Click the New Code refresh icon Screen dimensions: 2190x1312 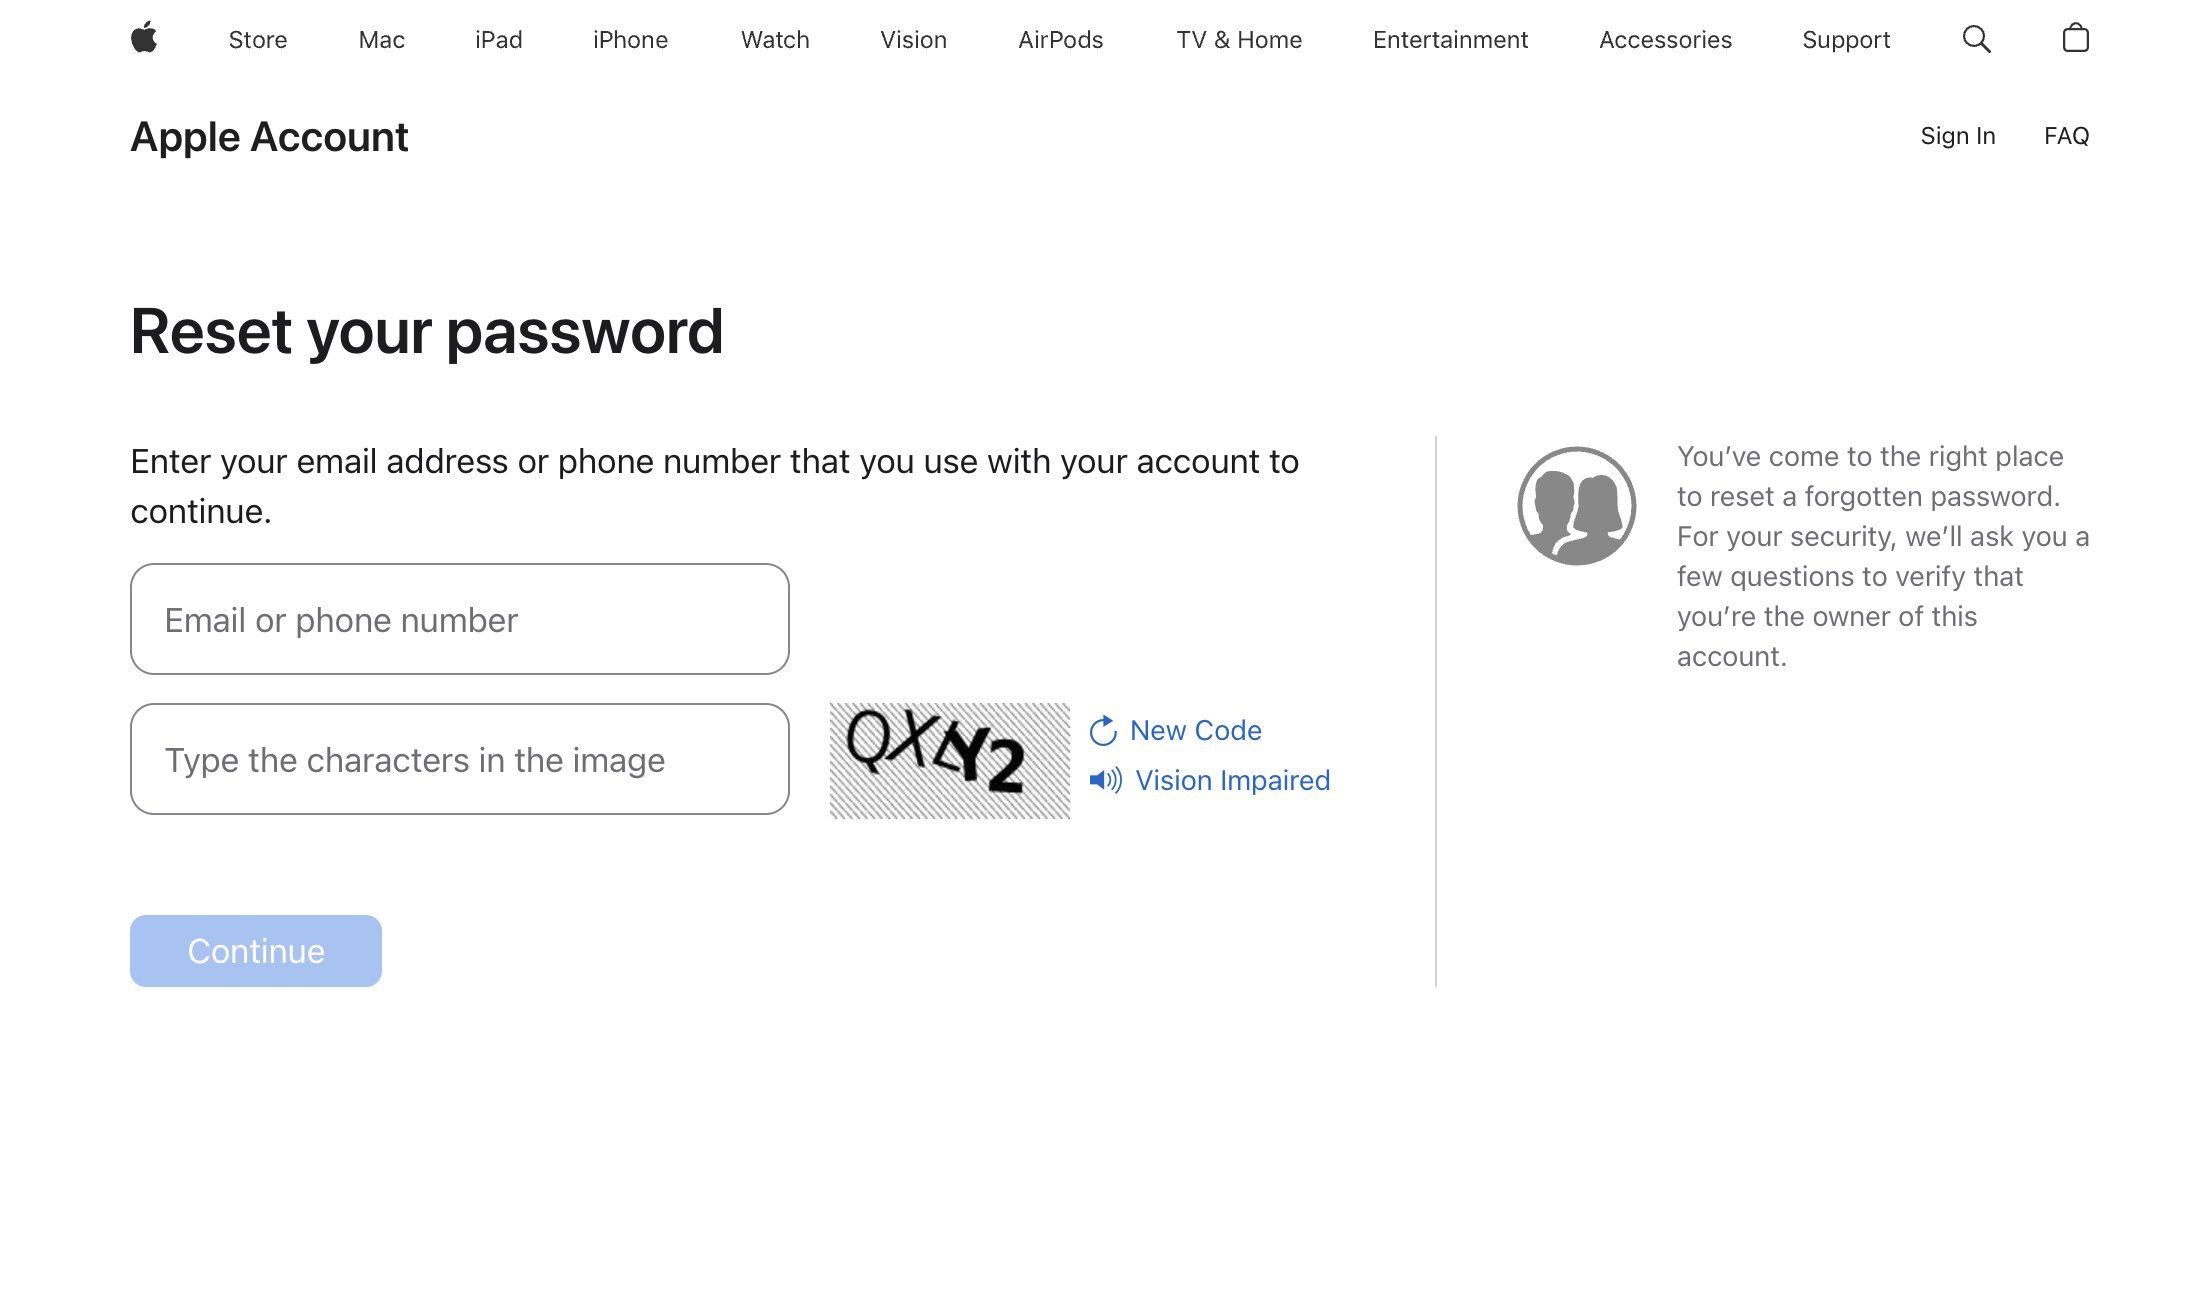click(1103, 730)
